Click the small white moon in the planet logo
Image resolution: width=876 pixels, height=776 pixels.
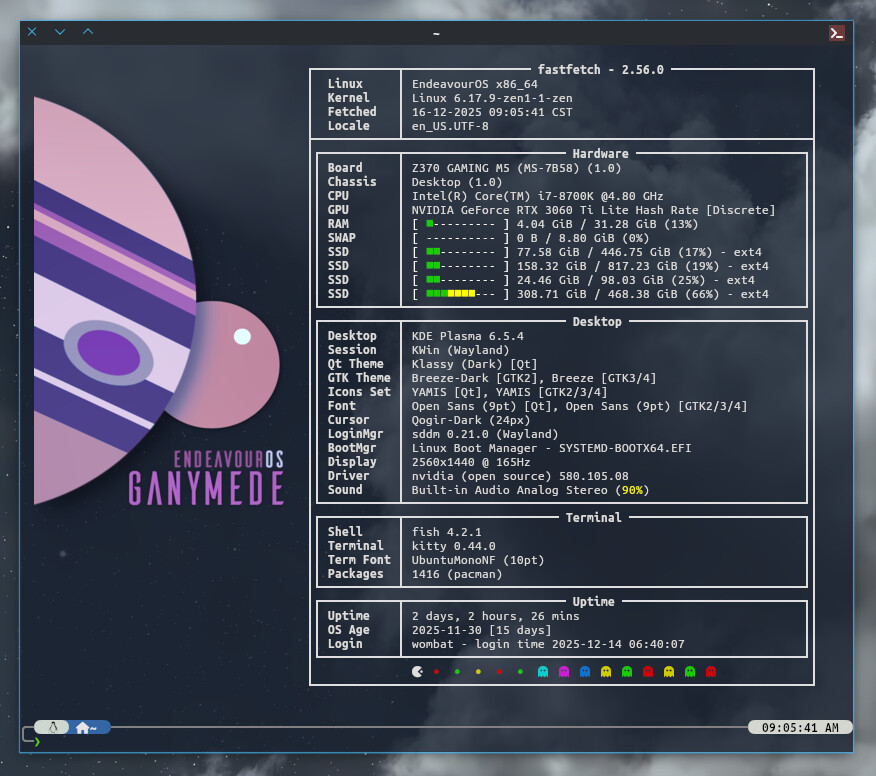click(x=242, y=337)
